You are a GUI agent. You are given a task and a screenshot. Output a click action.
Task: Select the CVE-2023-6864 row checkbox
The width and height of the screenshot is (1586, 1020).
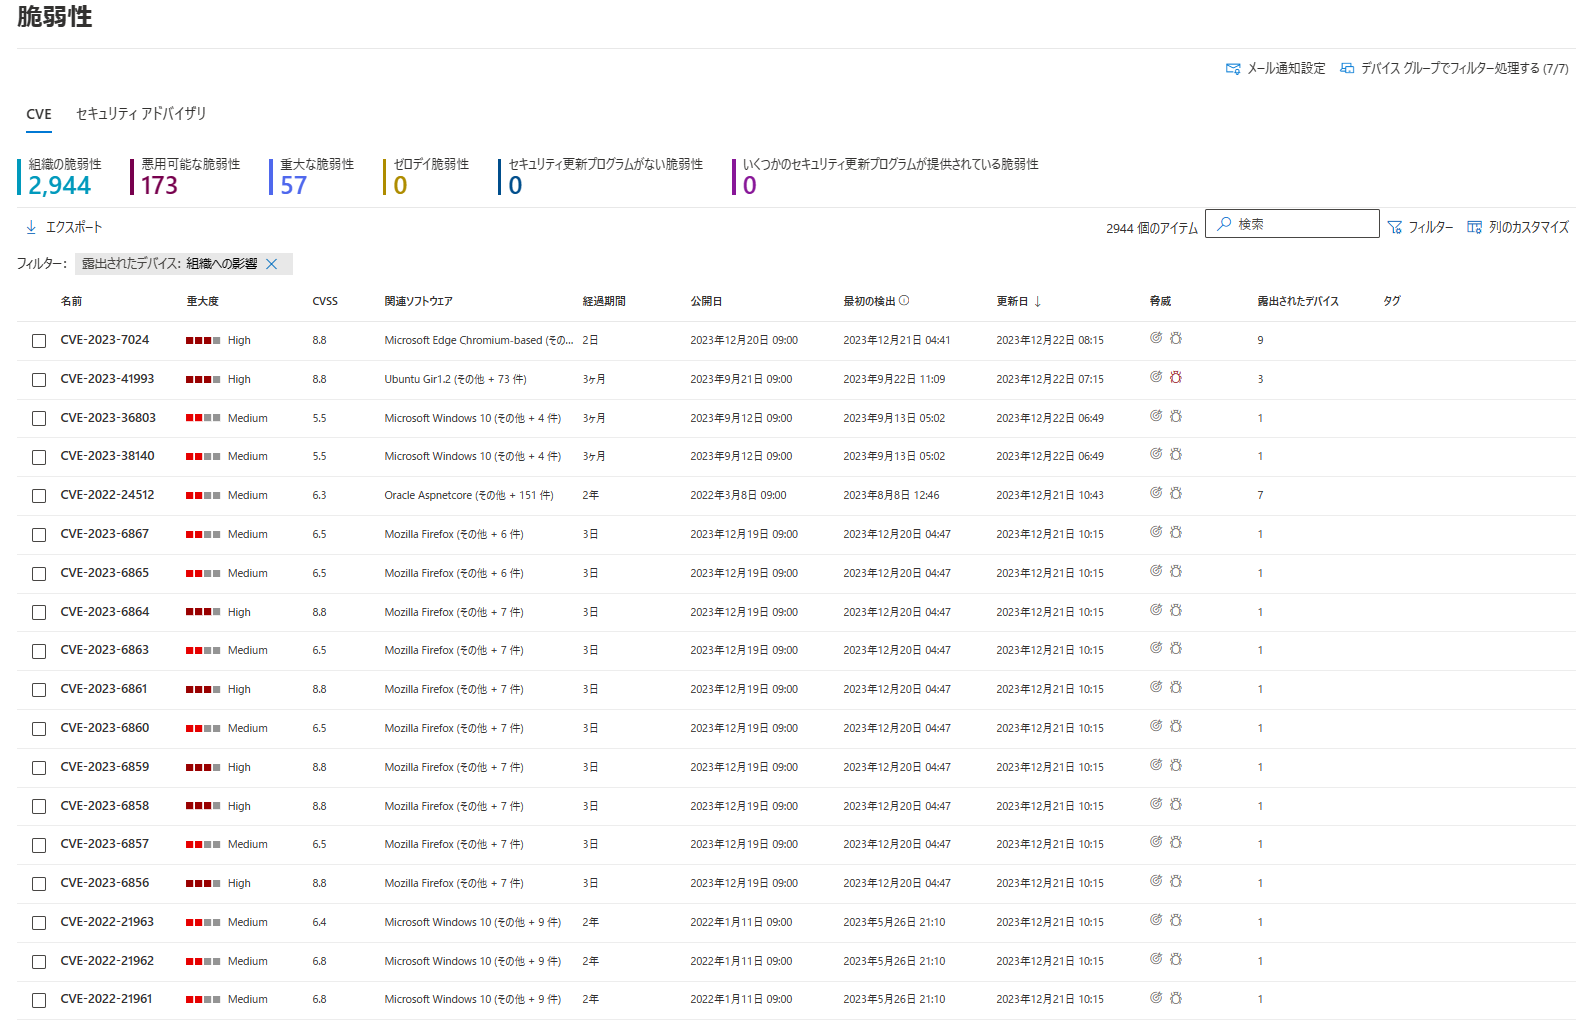click(x=39, y=612)
